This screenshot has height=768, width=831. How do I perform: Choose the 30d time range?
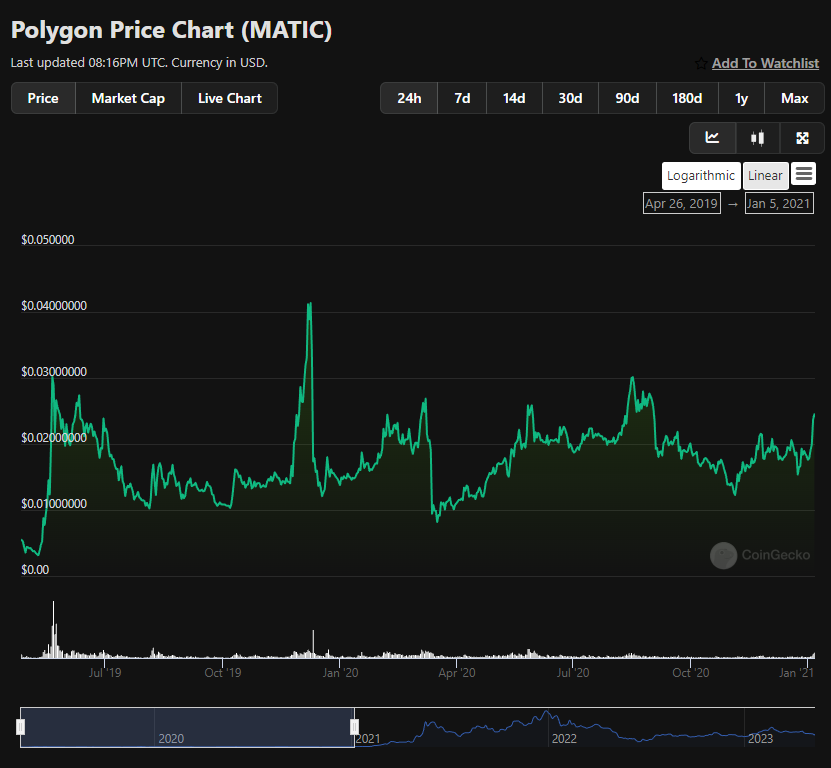[x=570, y=98]
